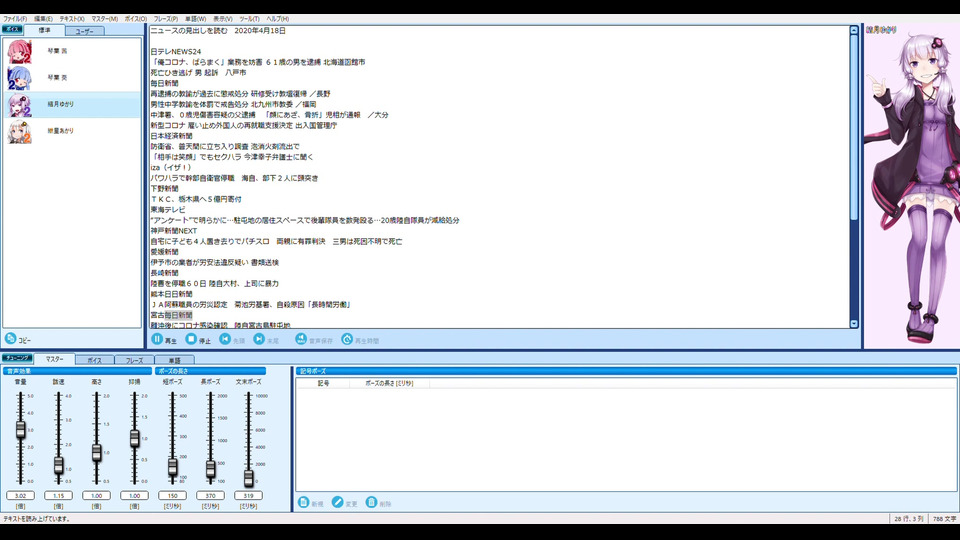The height and width of the screenshot is (540, 960).
Task: Open the マスター(M) menu
Action: [105, 19]
